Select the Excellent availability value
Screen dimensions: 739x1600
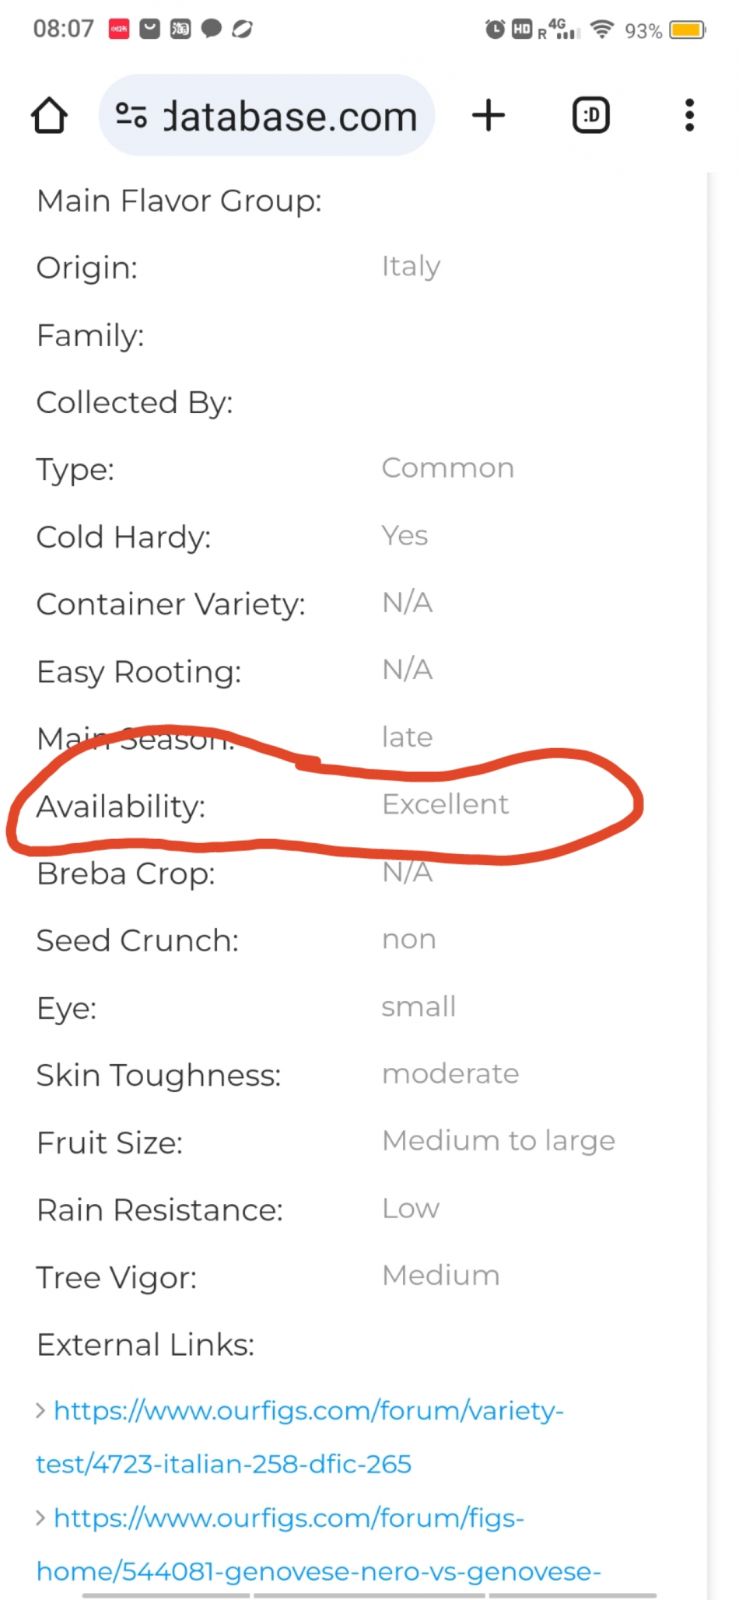click(x=445, y=804)
